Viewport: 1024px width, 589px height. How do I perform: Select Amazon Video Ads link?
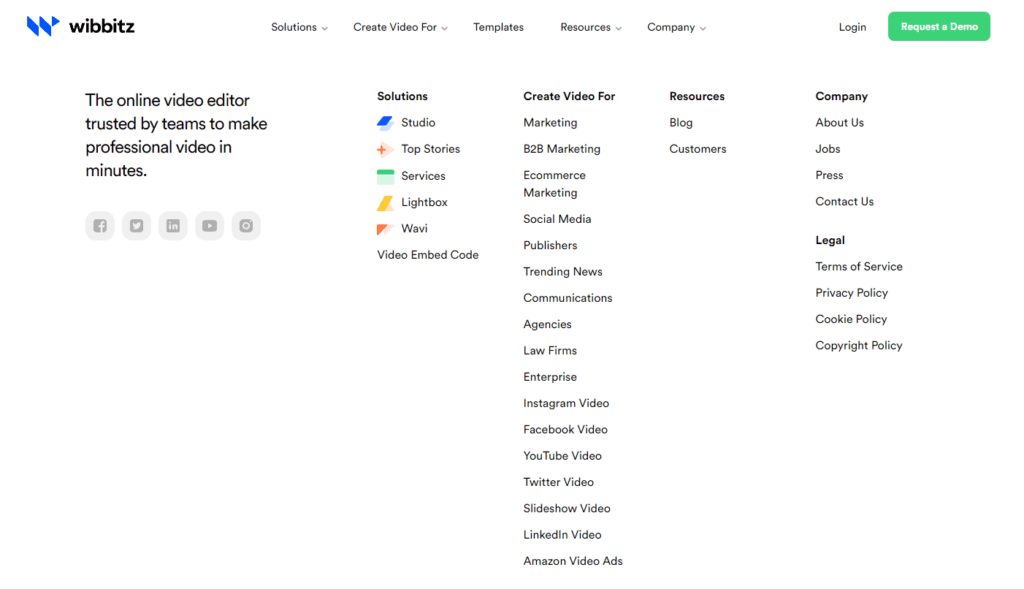(x=572, y=561)
